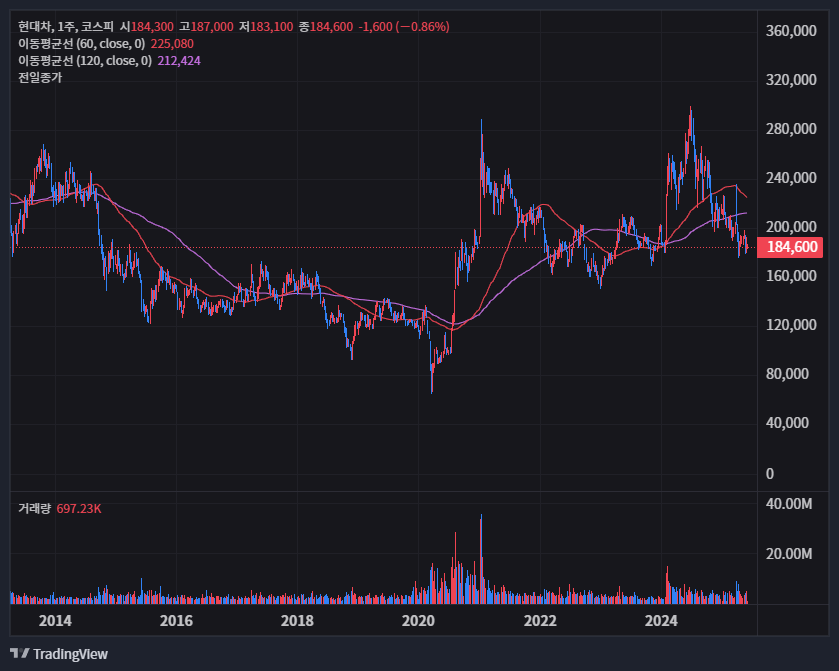Click the closing price value 종184,600
This screenshot has height=671, width=839.
coord(326,27)
